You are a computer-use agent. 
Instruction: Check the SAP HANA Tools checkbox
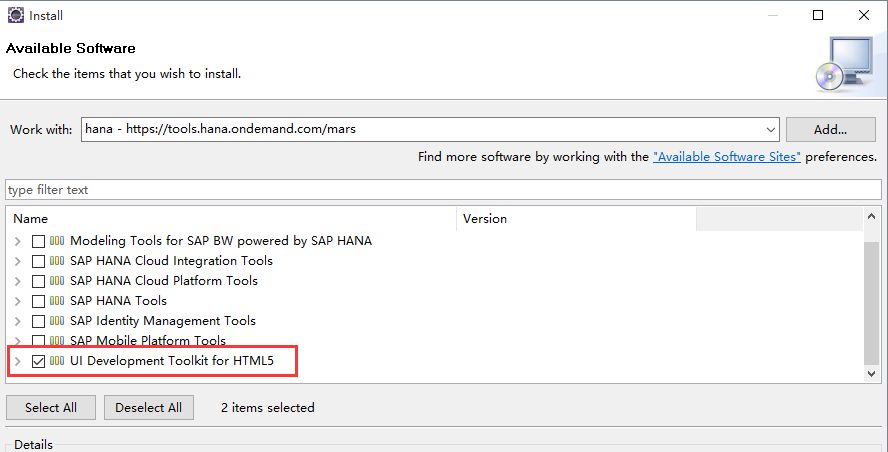click(39, 301)
